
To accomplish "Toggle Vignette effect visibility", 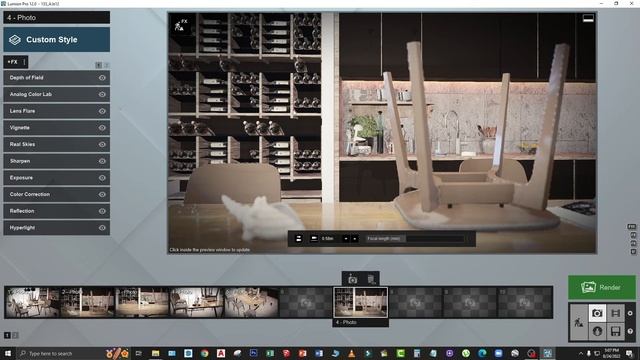I will (102, 128).
